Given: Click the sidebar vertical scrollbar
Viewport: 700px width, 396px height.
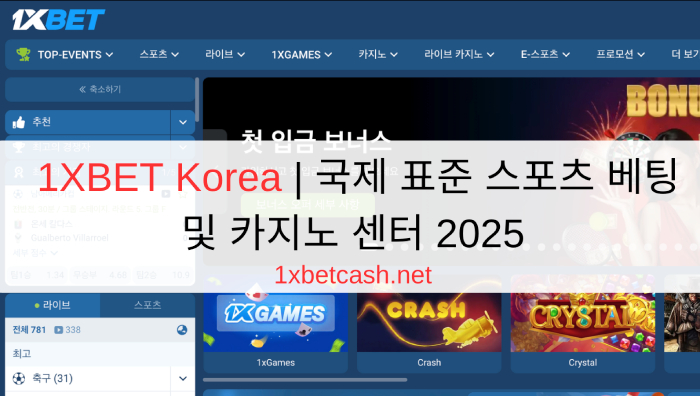Looking at the screenshot, I should [x=197, y=100].
